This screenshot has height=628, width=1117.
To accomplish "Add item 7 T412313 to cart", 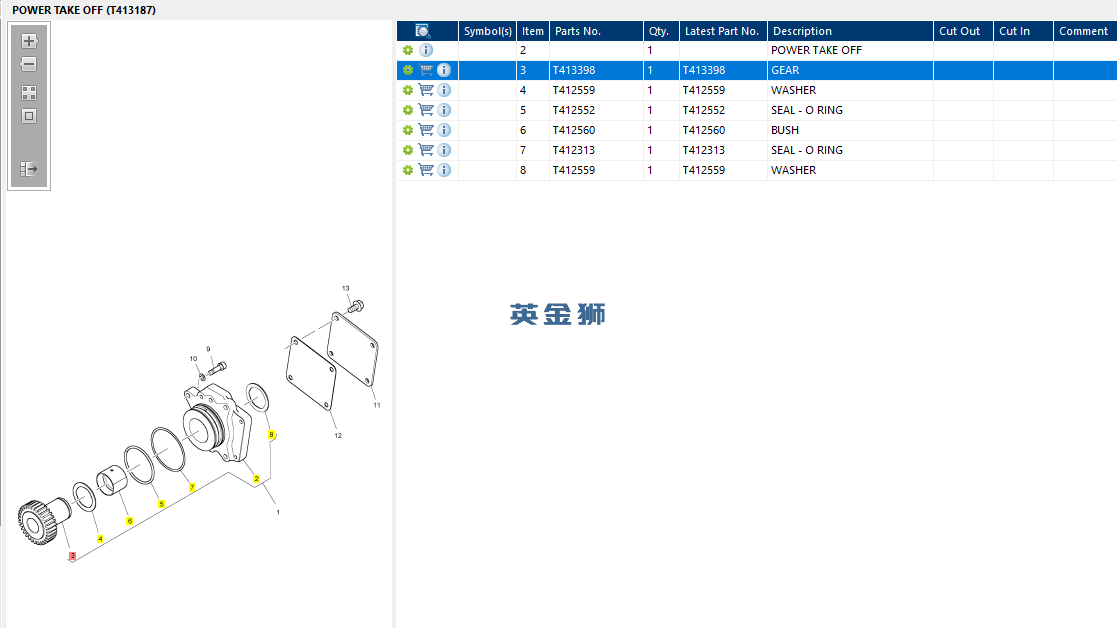I will click(x=426, y=150).
